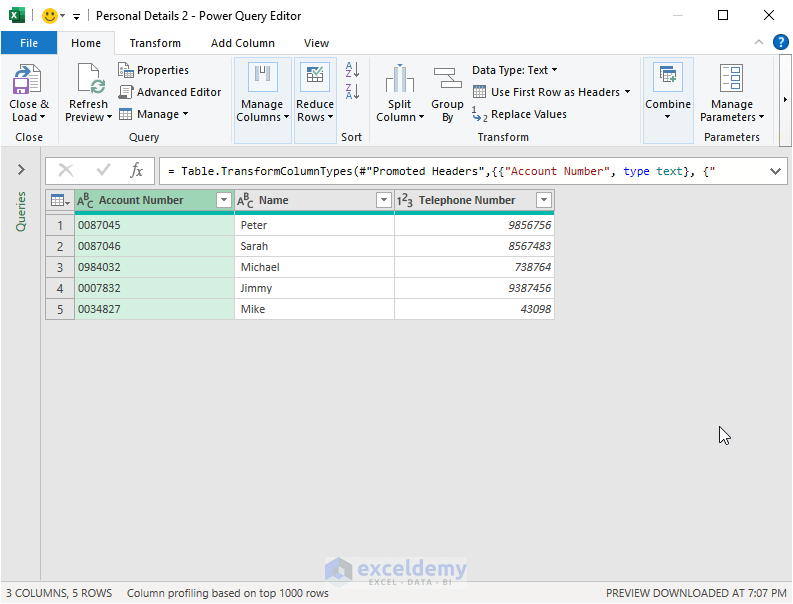Image resolution: width=793 pixels, height=604 pixels.
Task: Click the Manage Parameters icon
Action: pyautogui.click(x=731, y=78)
